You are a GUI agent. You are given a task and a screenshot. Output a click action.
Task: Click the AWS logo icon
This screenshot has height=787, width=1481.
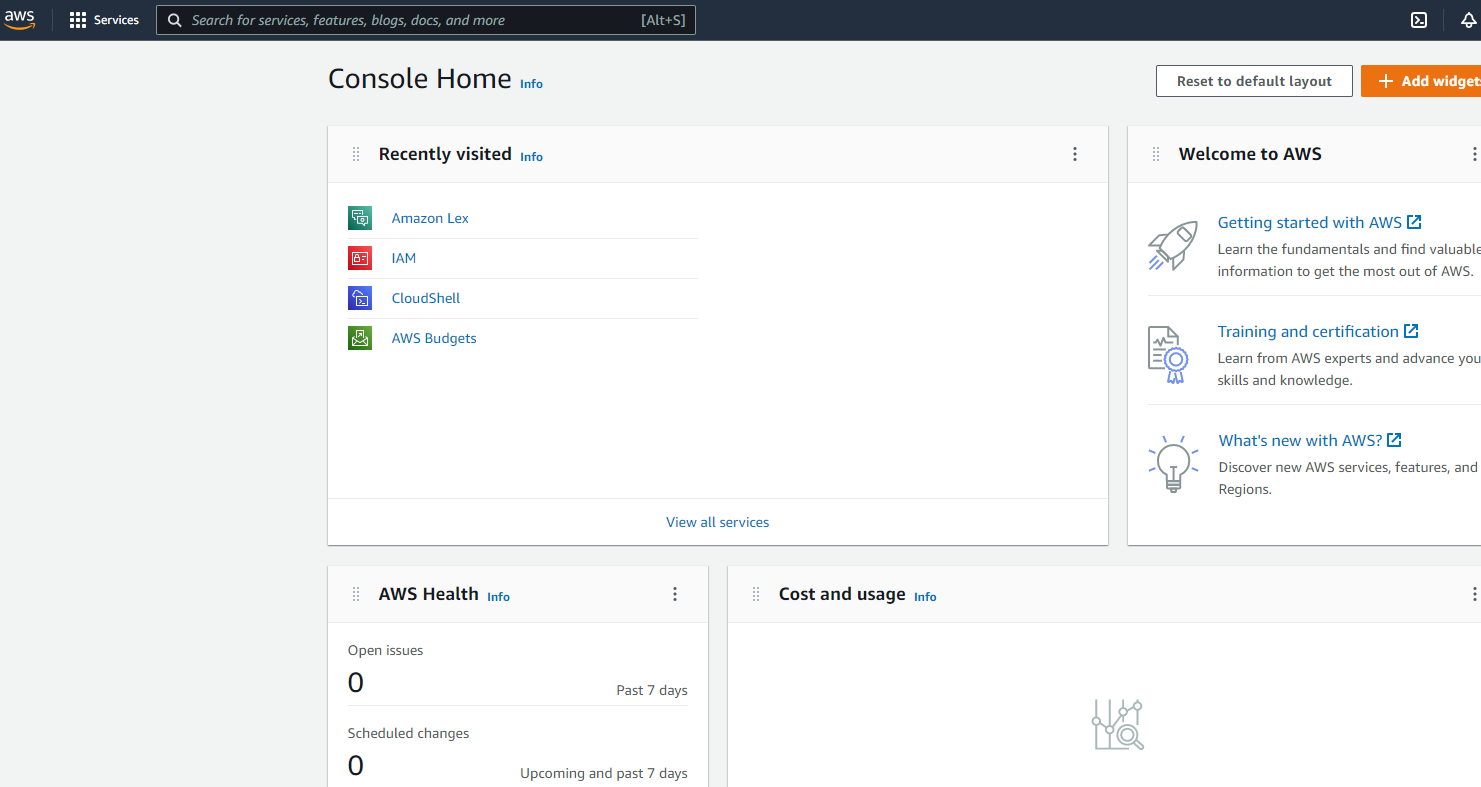[19, 19]
